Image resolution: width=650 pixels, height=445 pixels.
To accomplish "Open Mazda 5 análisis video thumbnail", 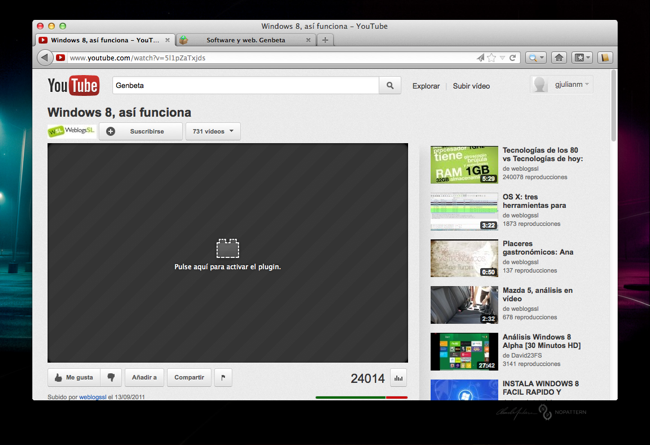I will pyautogui.click(x=464, y=305).
